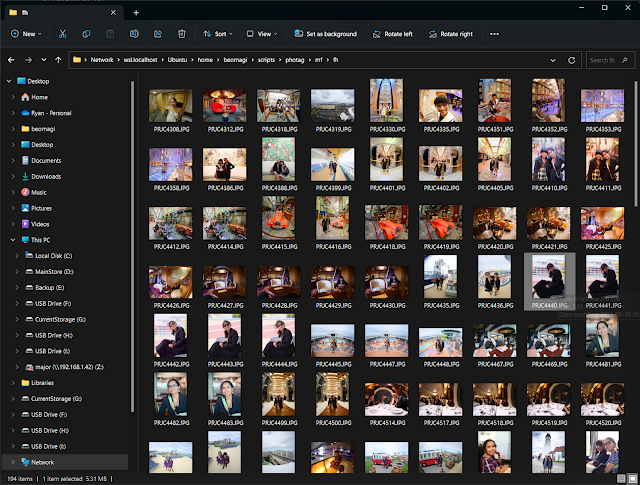640x485 pixels.
Task: Open Pictures in navigation pane
Action: (41, 209)
